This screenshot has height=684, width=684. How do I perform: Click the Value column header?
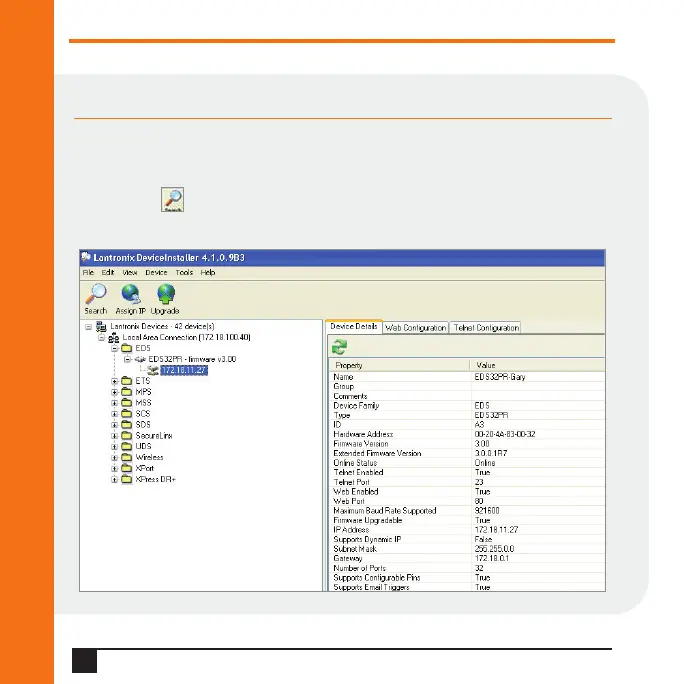point(537,365)
